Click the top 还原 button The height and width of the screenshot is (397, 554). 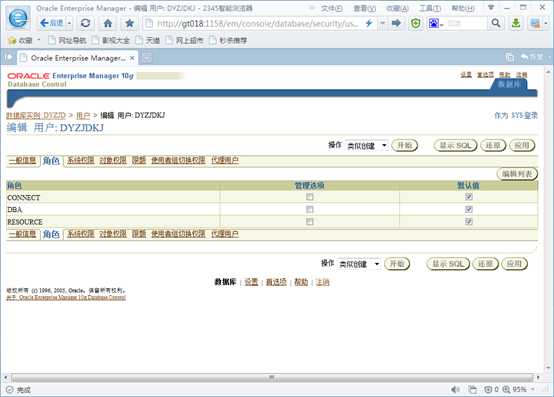(493, 146)
